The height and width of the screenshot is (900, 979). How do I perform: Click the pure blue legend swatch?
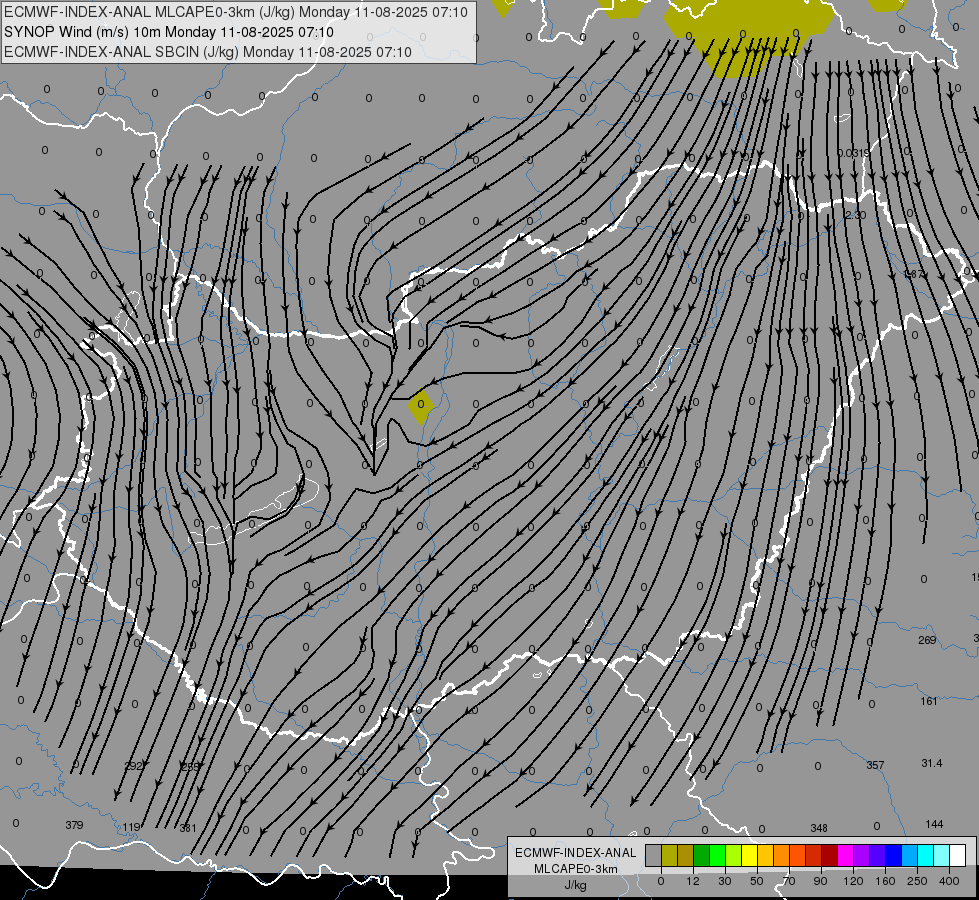point(893,856)
